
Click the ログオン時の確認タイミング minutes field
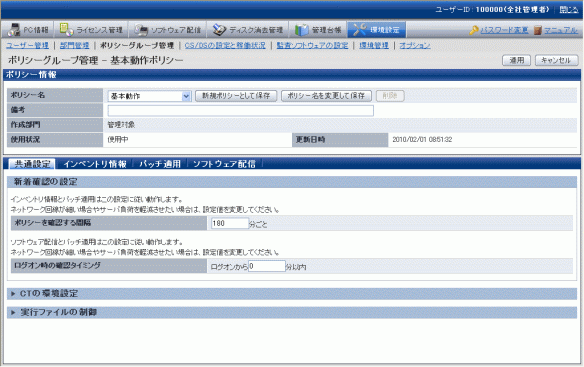click(x=267, y=266)
